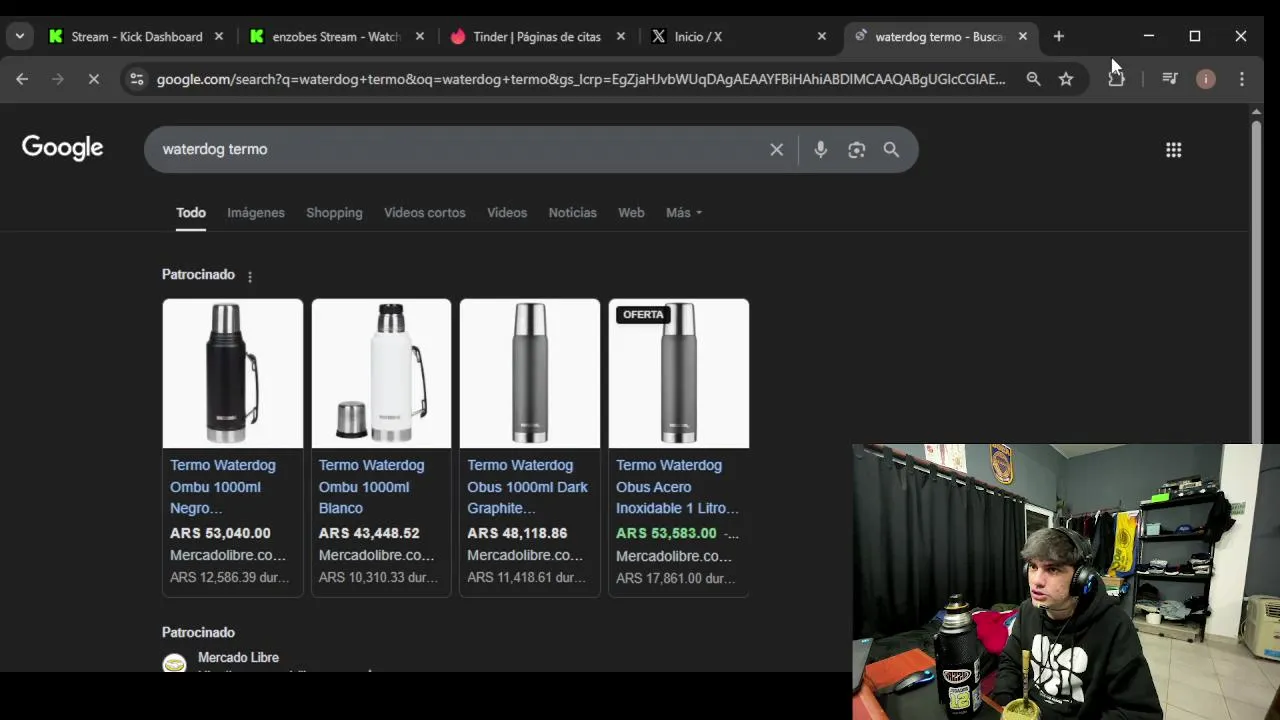Open the black Waterdog Ombu thermos image

click(x=233, y=373)
